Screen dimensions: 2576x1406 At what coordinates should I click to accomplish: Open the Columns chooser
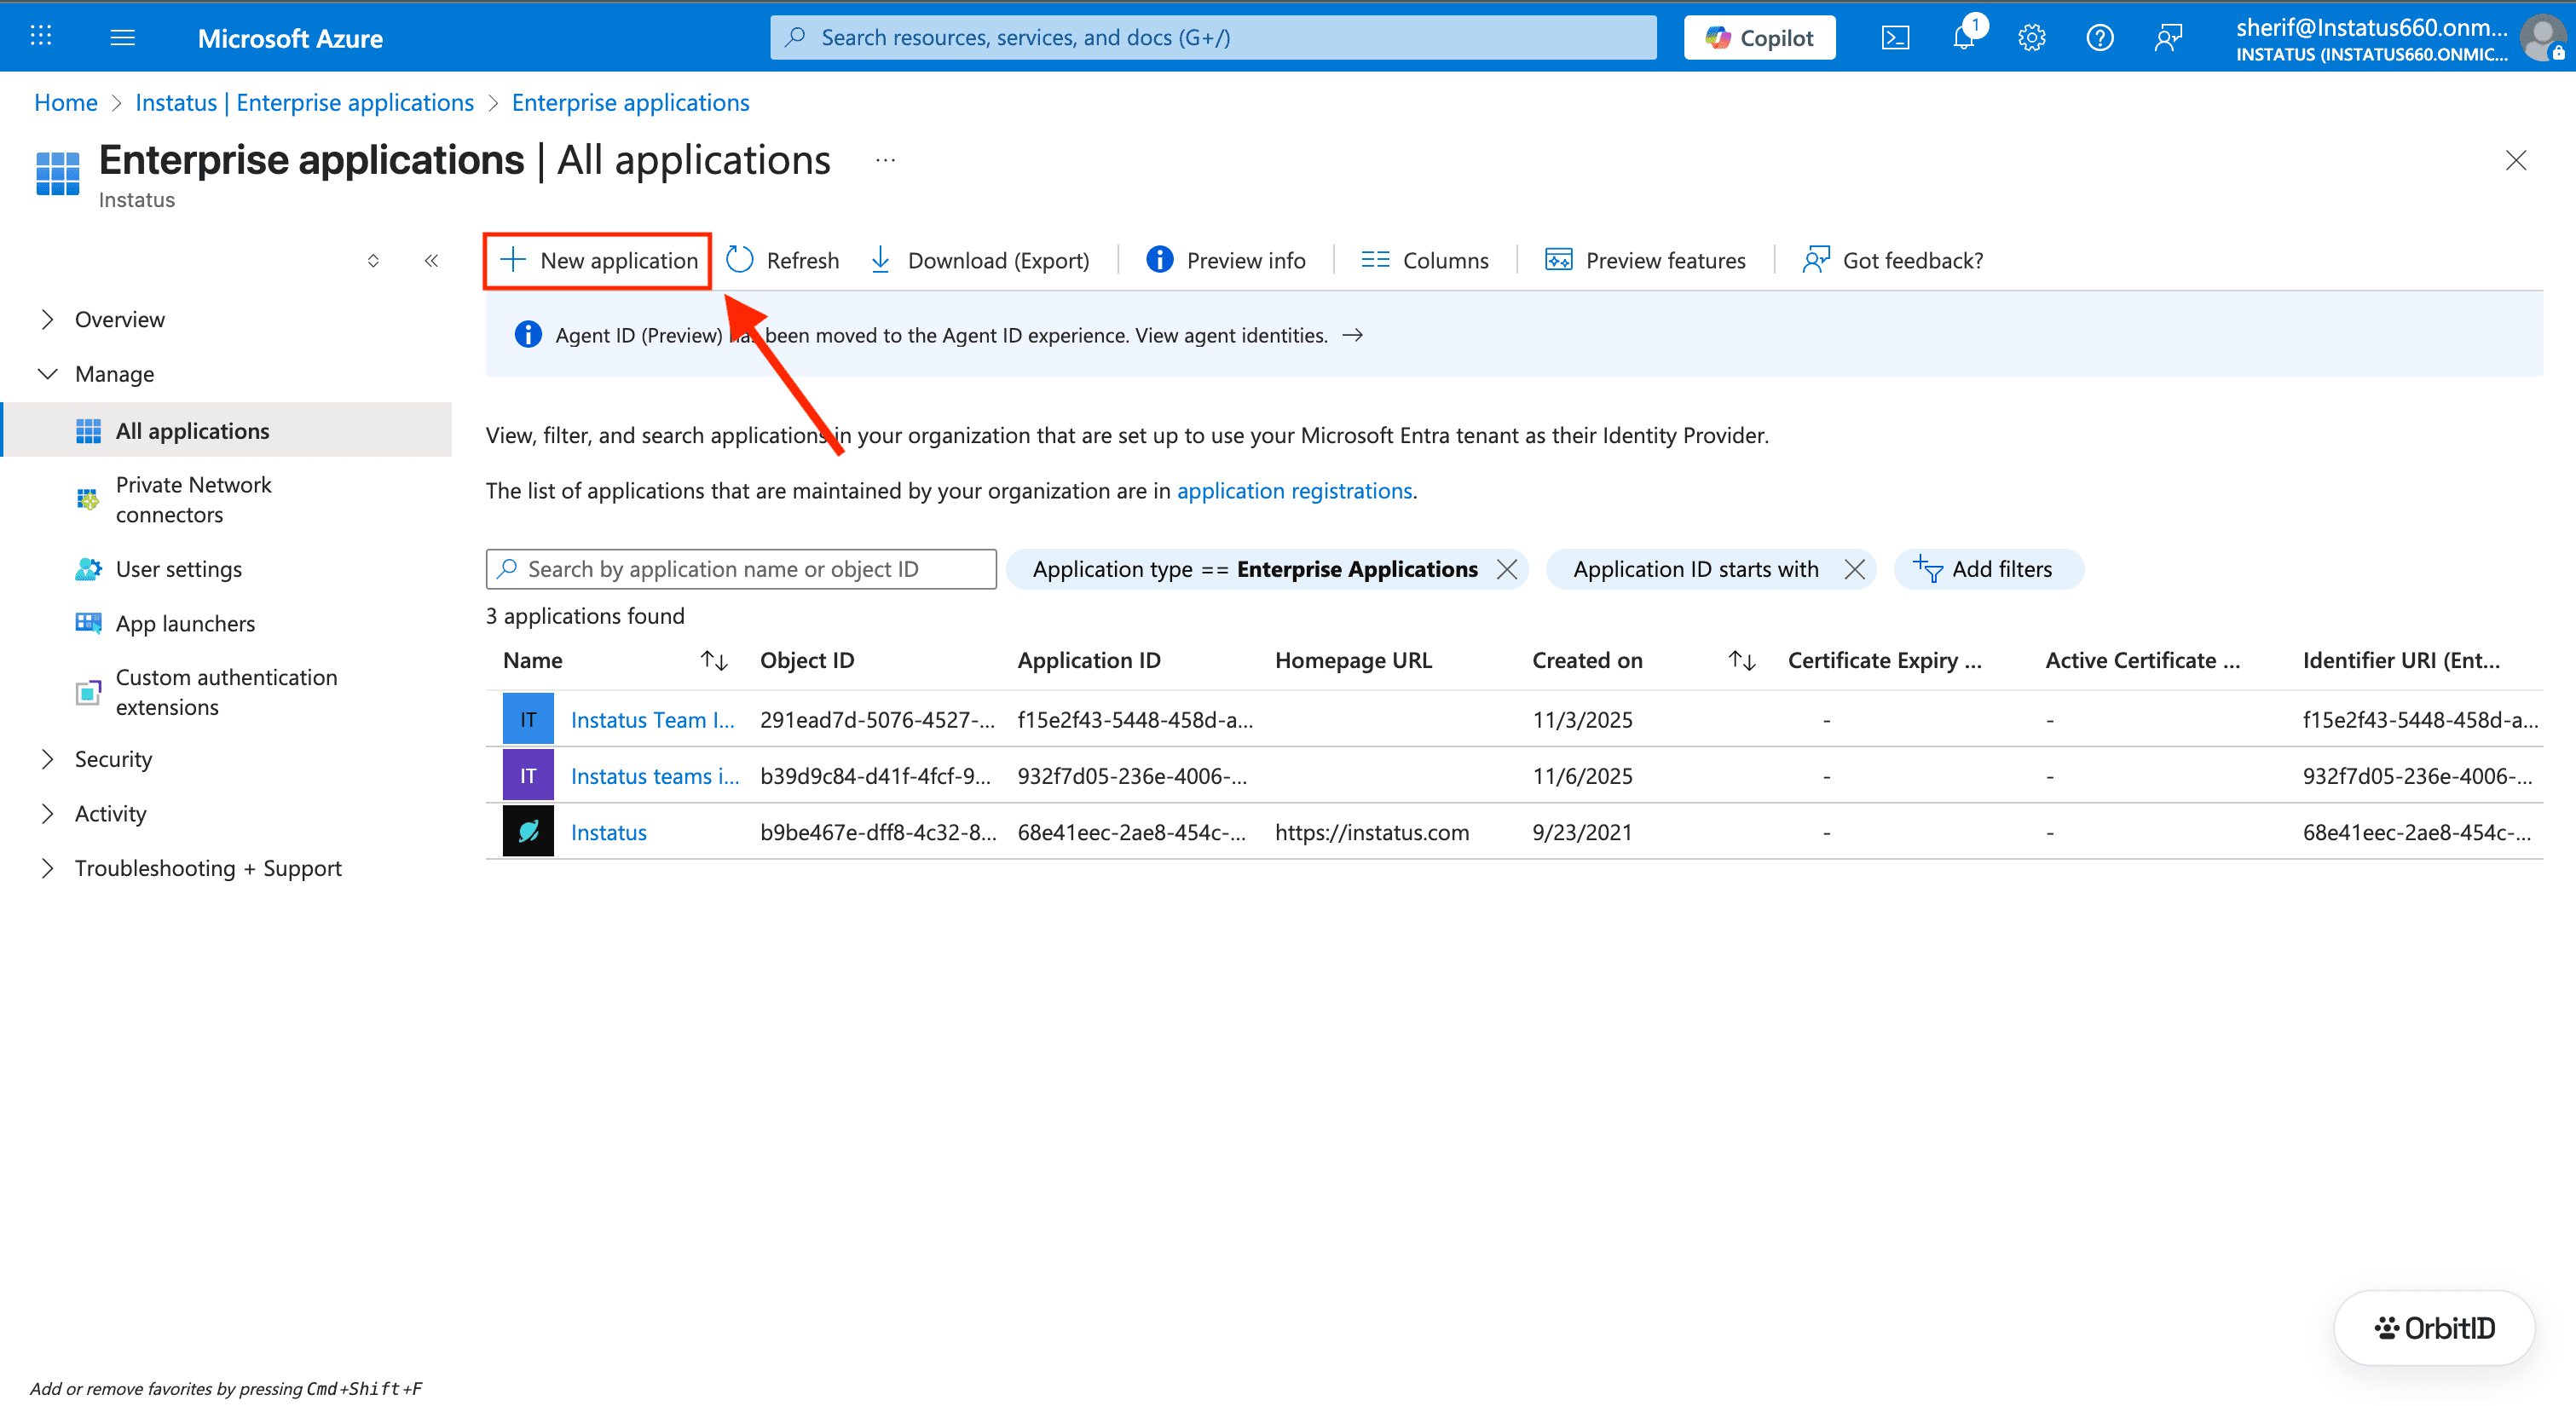1425,260
